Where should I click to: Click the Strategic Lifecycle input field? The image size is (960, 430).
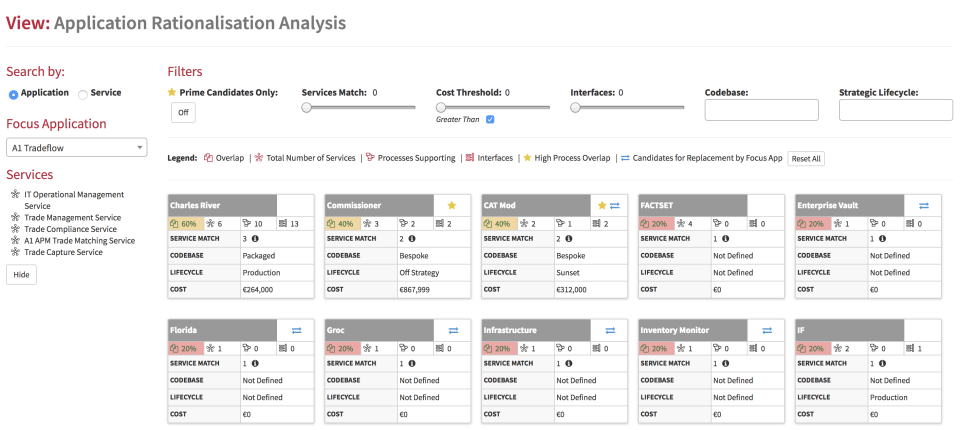(x=895, y=110)
